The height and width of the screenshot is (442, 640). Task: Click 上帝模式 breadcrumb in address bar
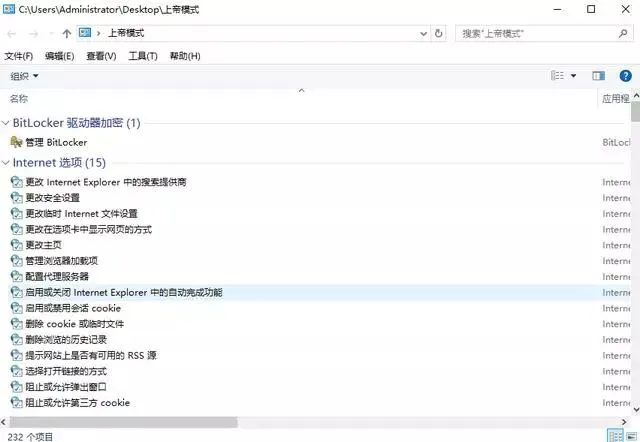click(x=126, y=33)
